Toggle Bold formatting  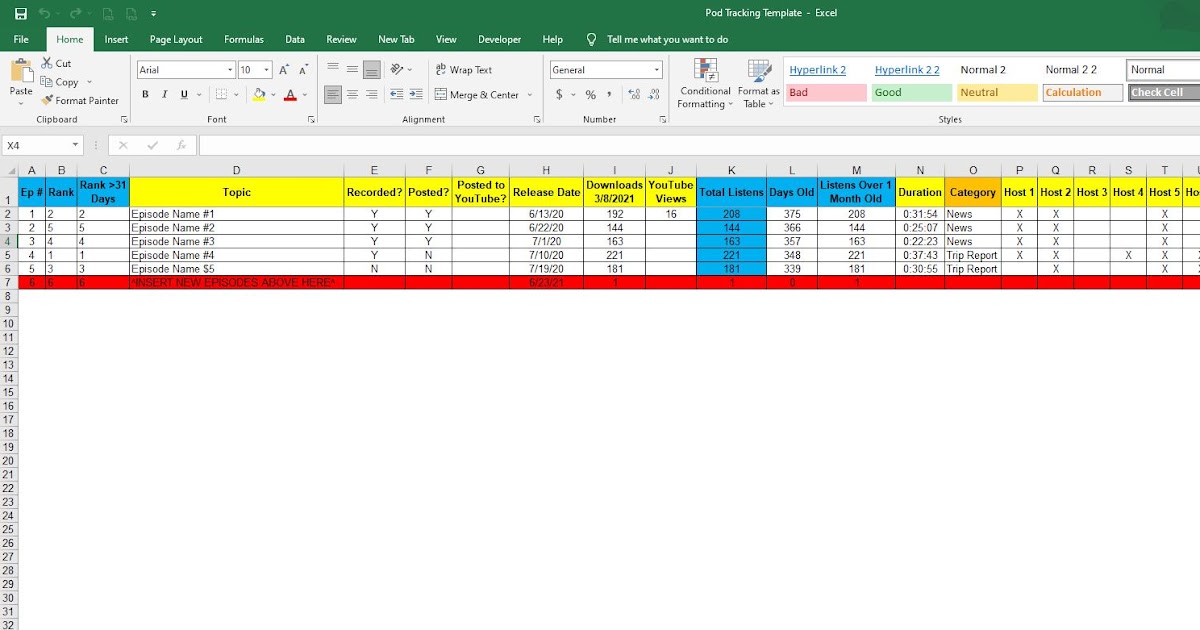click(x=145, y=93)
